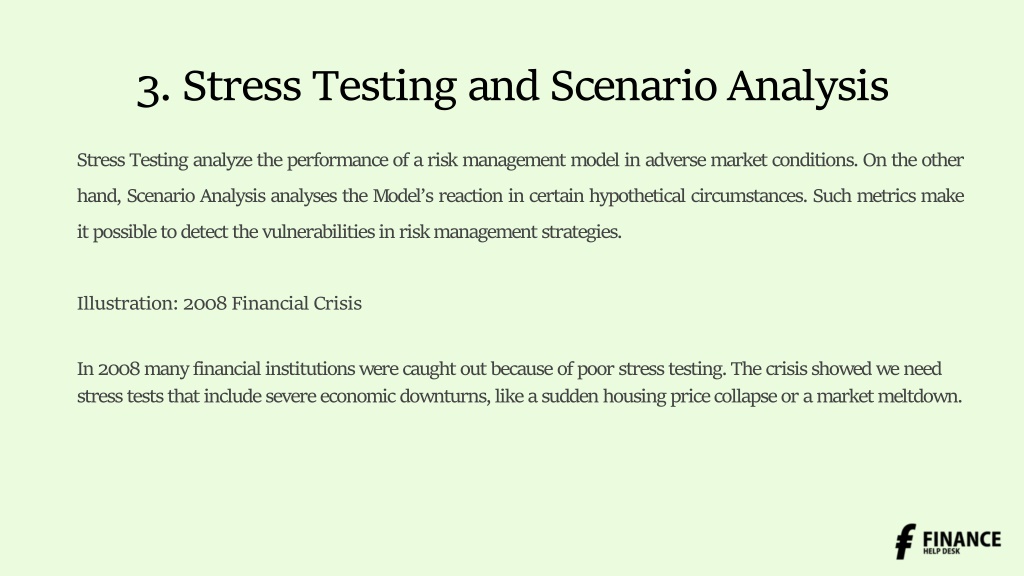Click the phrase hypothetical circumstances in the paragraph

tap(697, 196)
